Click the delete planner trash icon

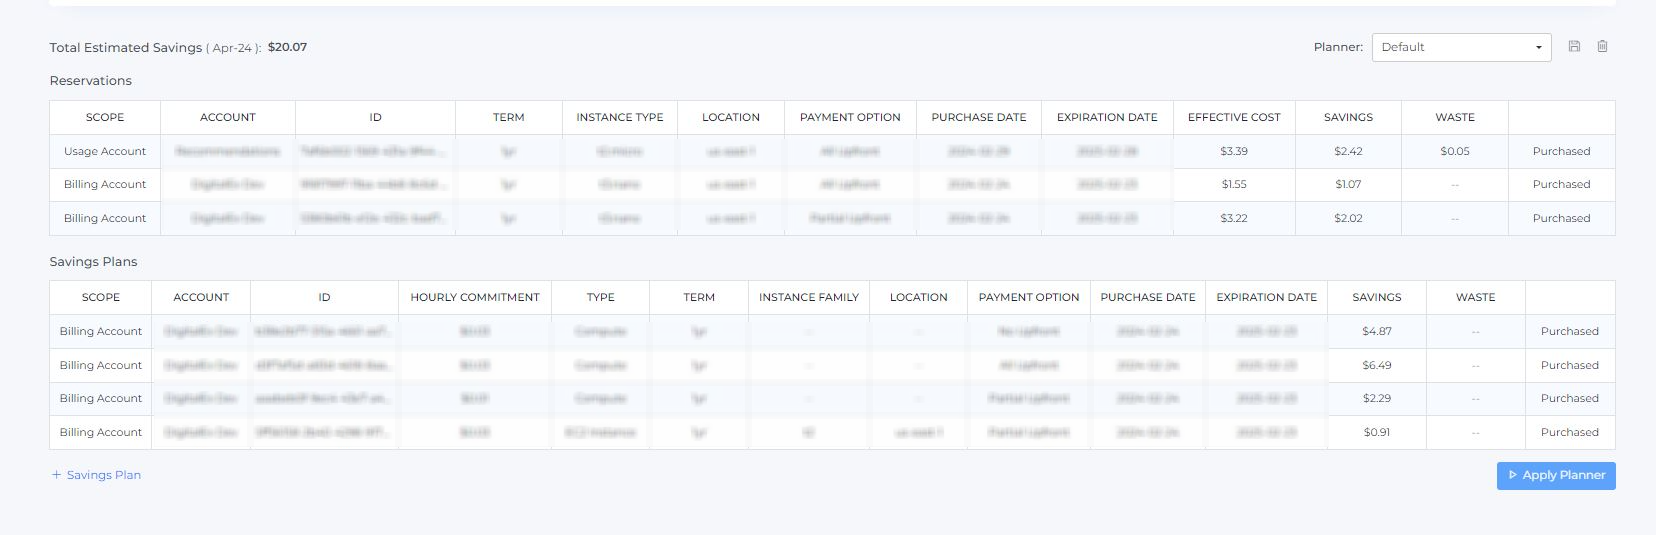1602,47
